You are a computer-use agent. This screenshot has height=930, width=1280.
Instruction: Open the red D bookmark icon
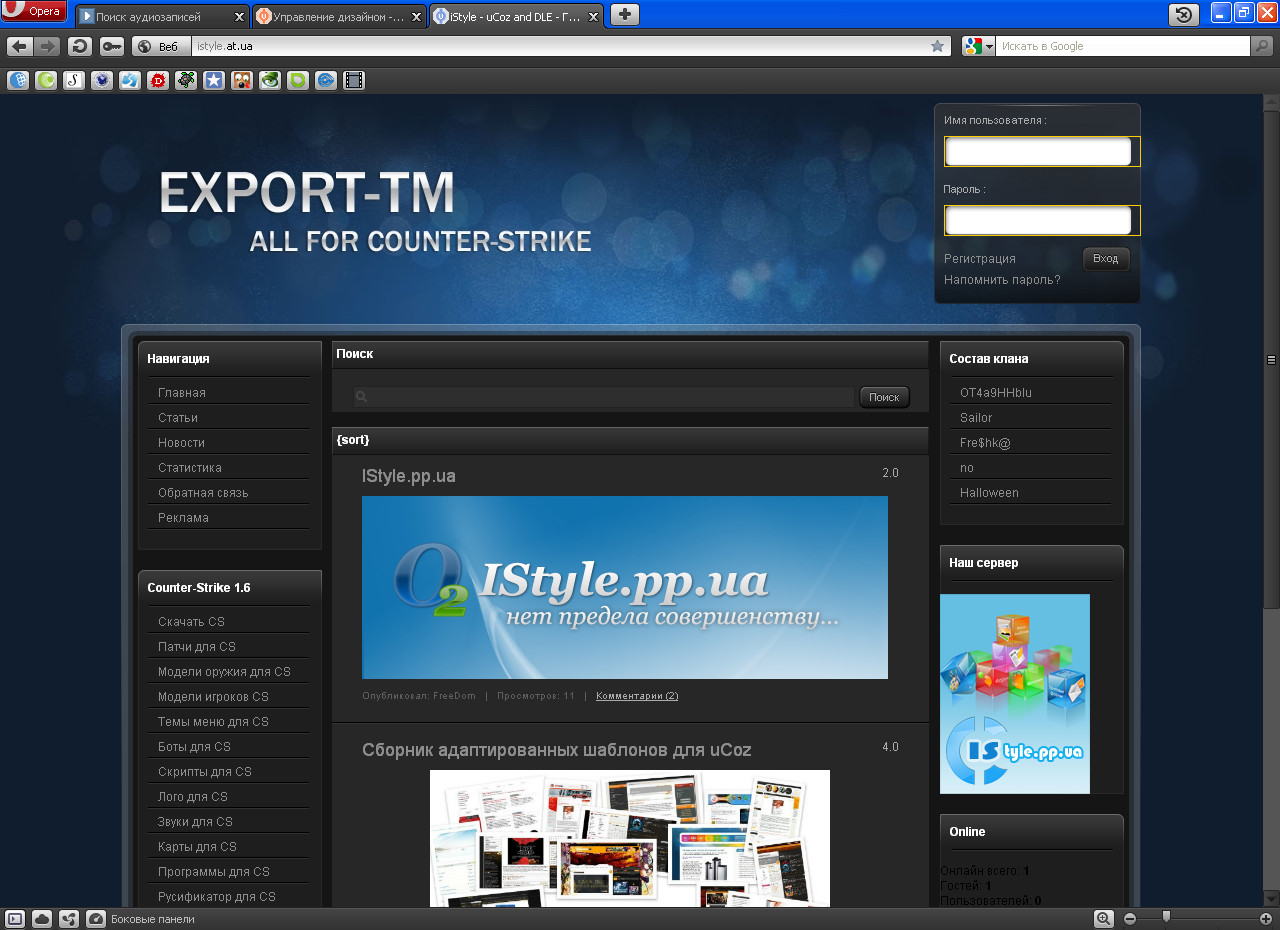[158, 81]
